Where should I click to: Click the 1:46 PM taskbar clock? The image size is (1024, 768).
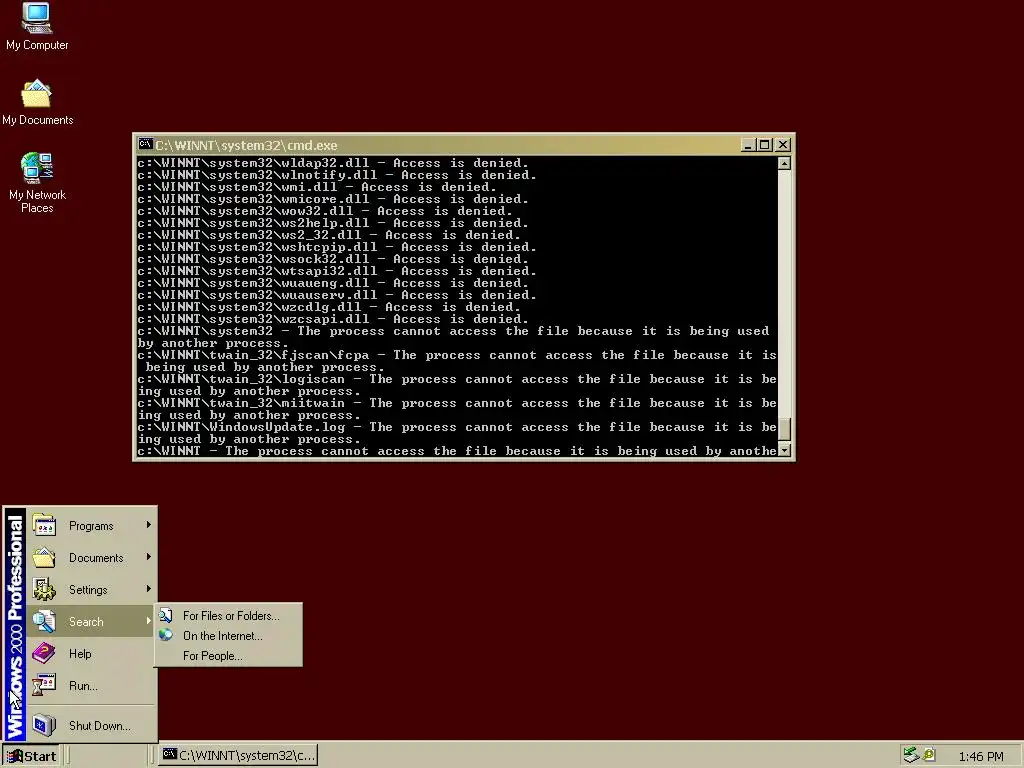(980, 756)
